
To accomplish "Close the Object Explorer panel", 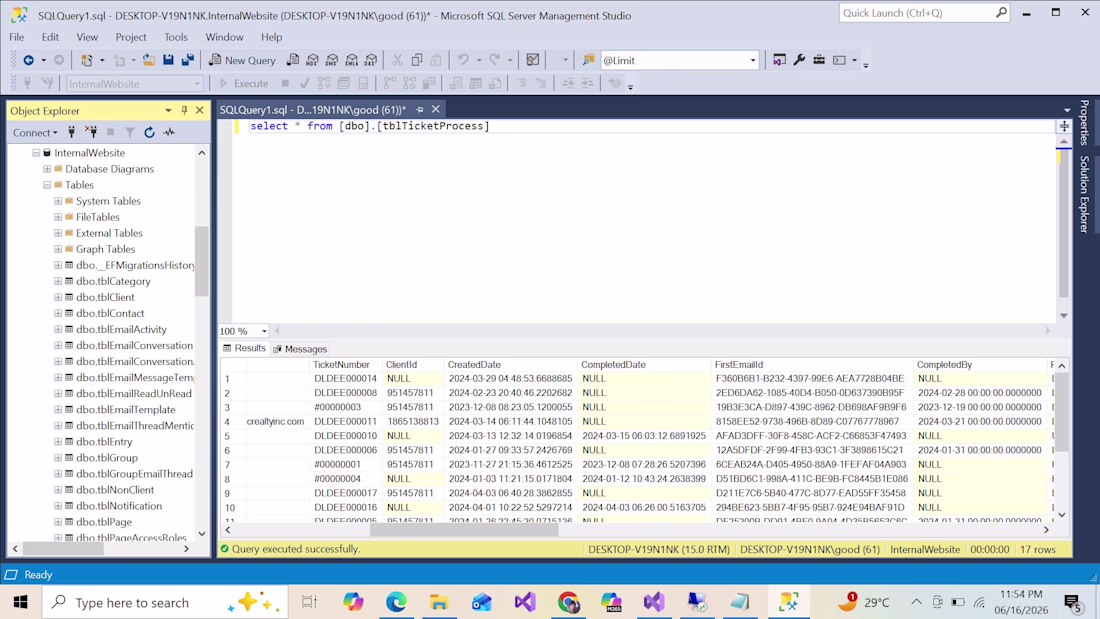I will click(200, 110).
